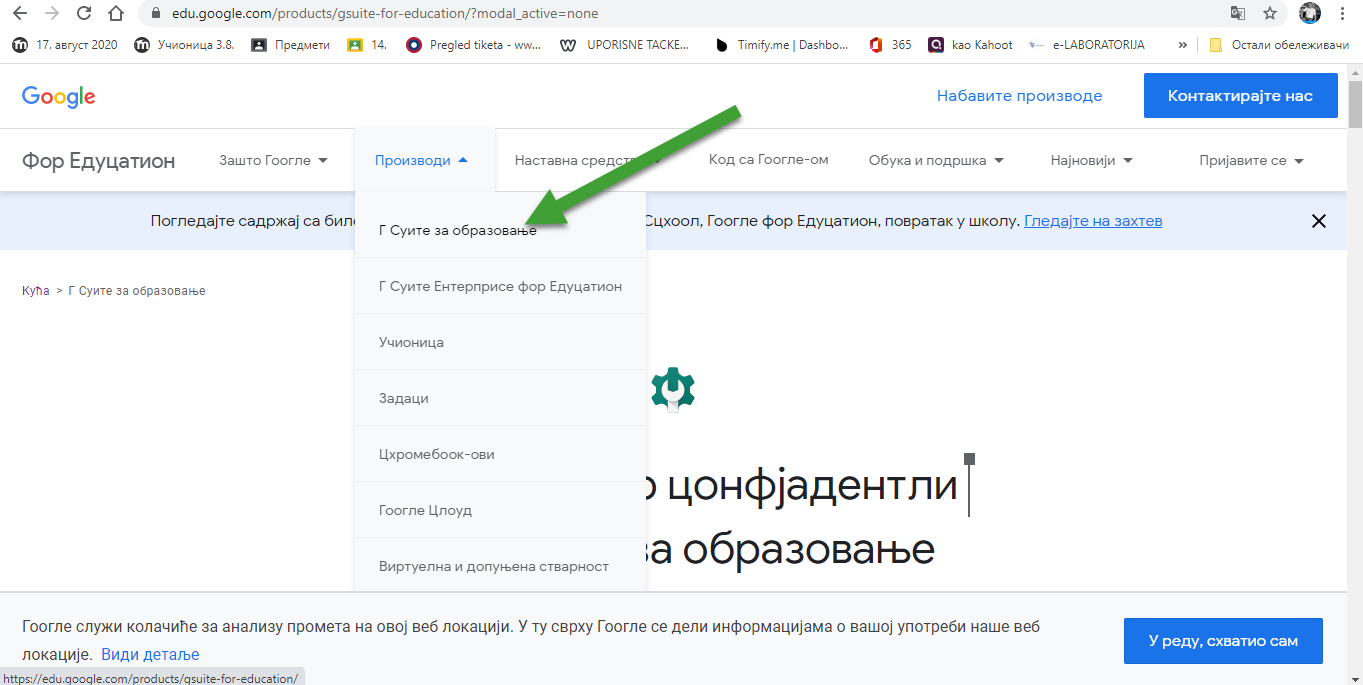The width and height of the screenshot is (1363, 685).
Task: Go to browser home page icon
Action: 117,14
